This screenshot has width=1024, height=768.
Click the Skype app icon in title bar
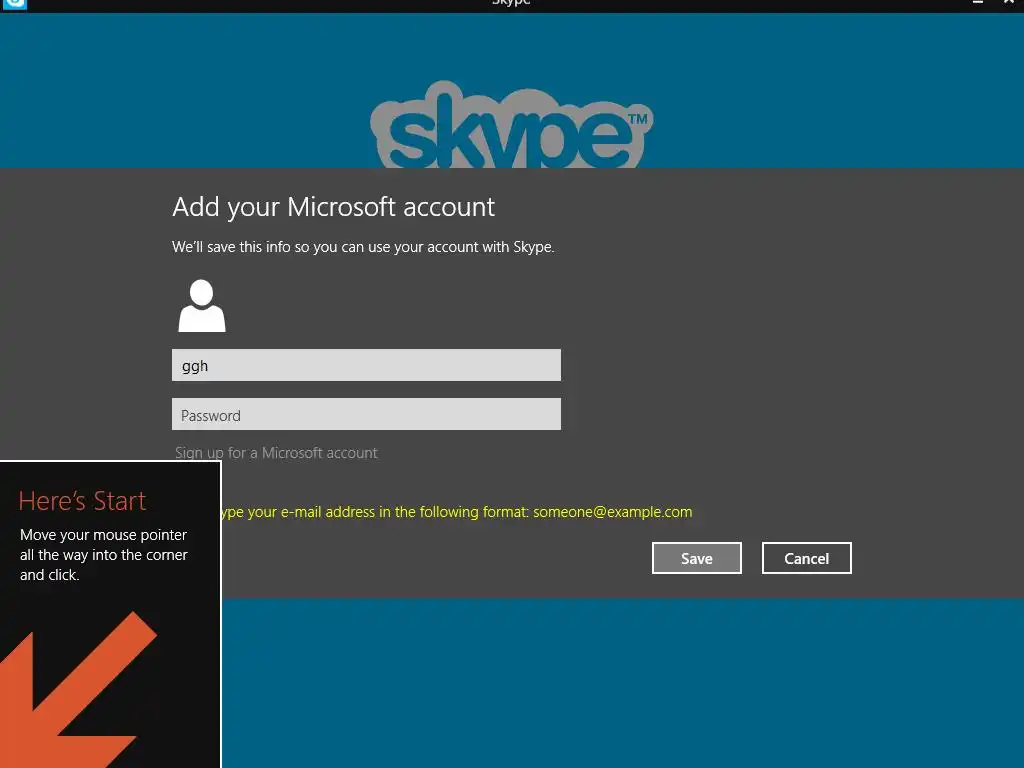(x=14, y=4)
